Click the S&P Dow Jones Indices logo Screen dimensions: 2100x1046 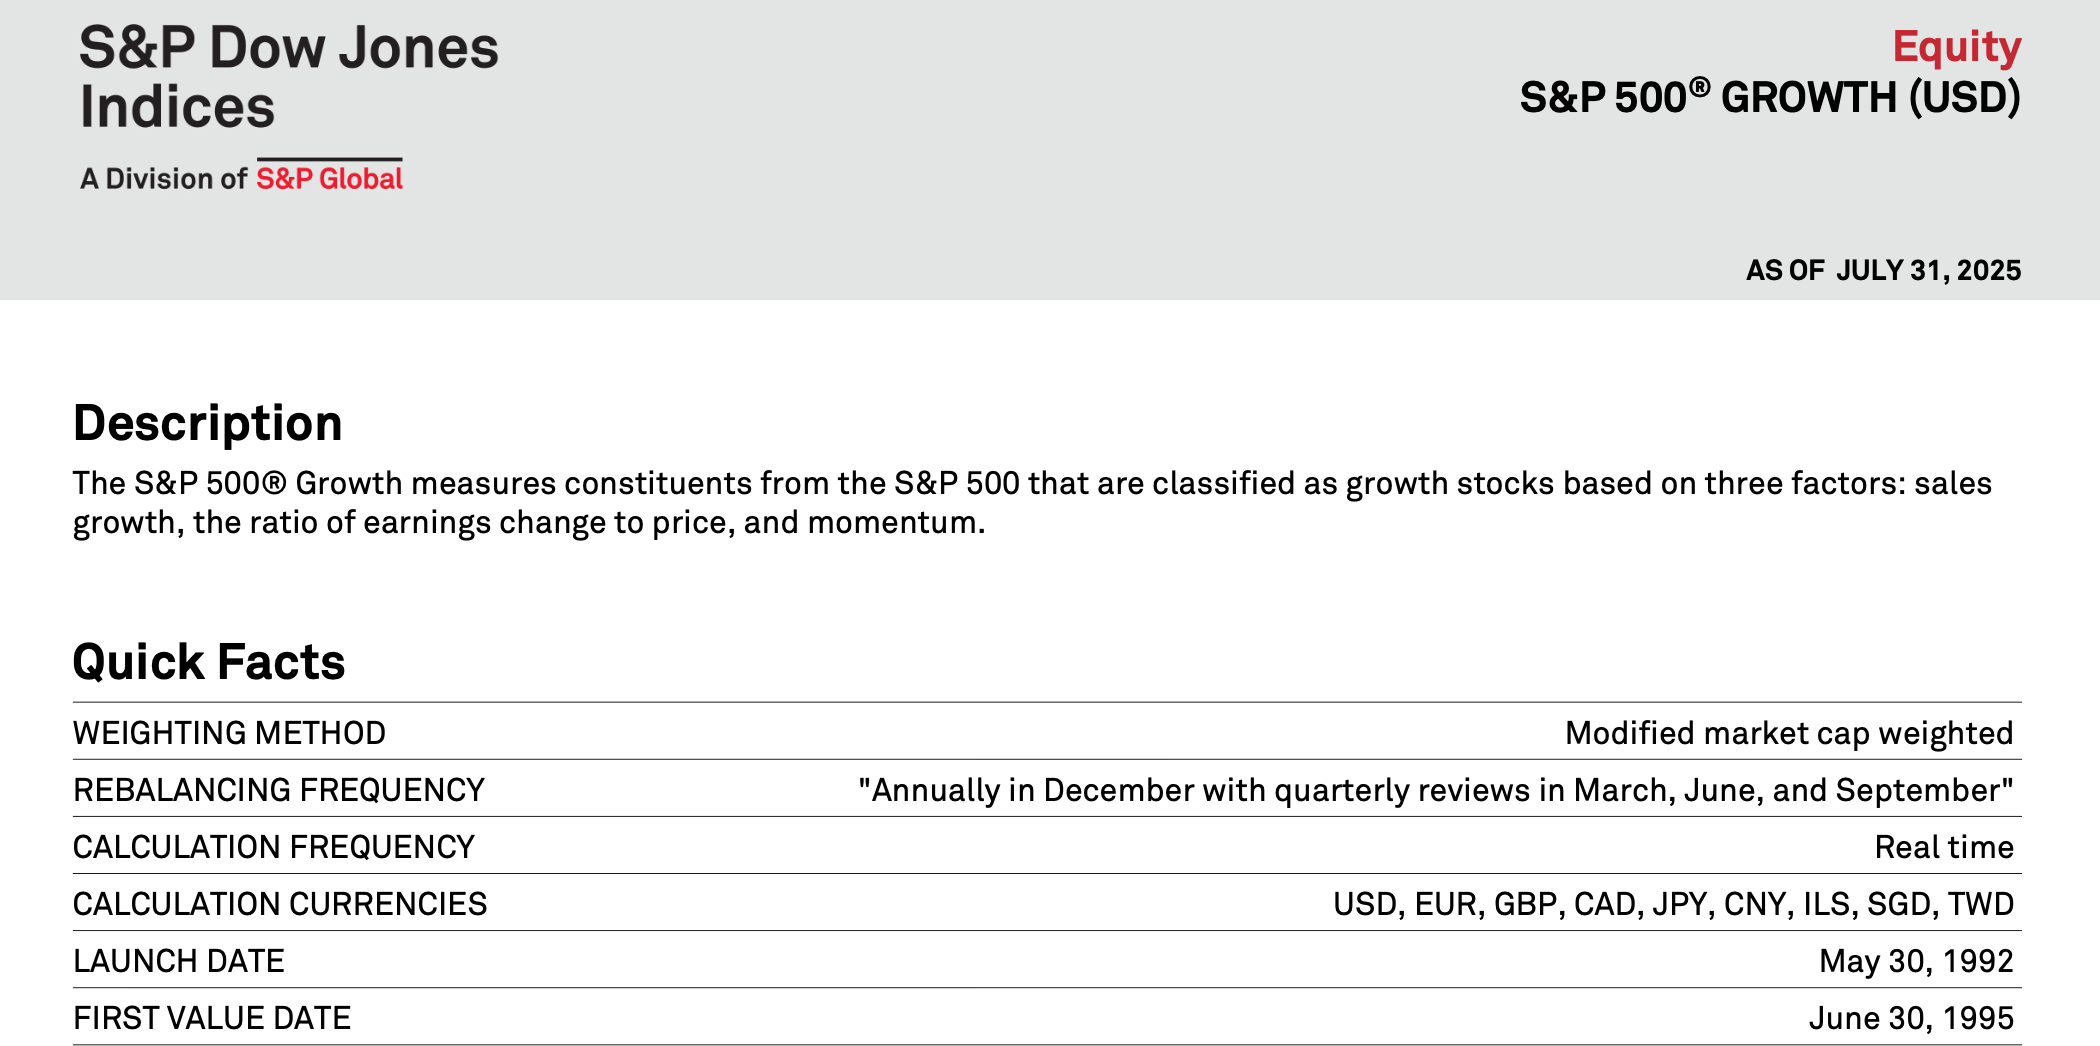pyautogui.click(x=288, y=77)
